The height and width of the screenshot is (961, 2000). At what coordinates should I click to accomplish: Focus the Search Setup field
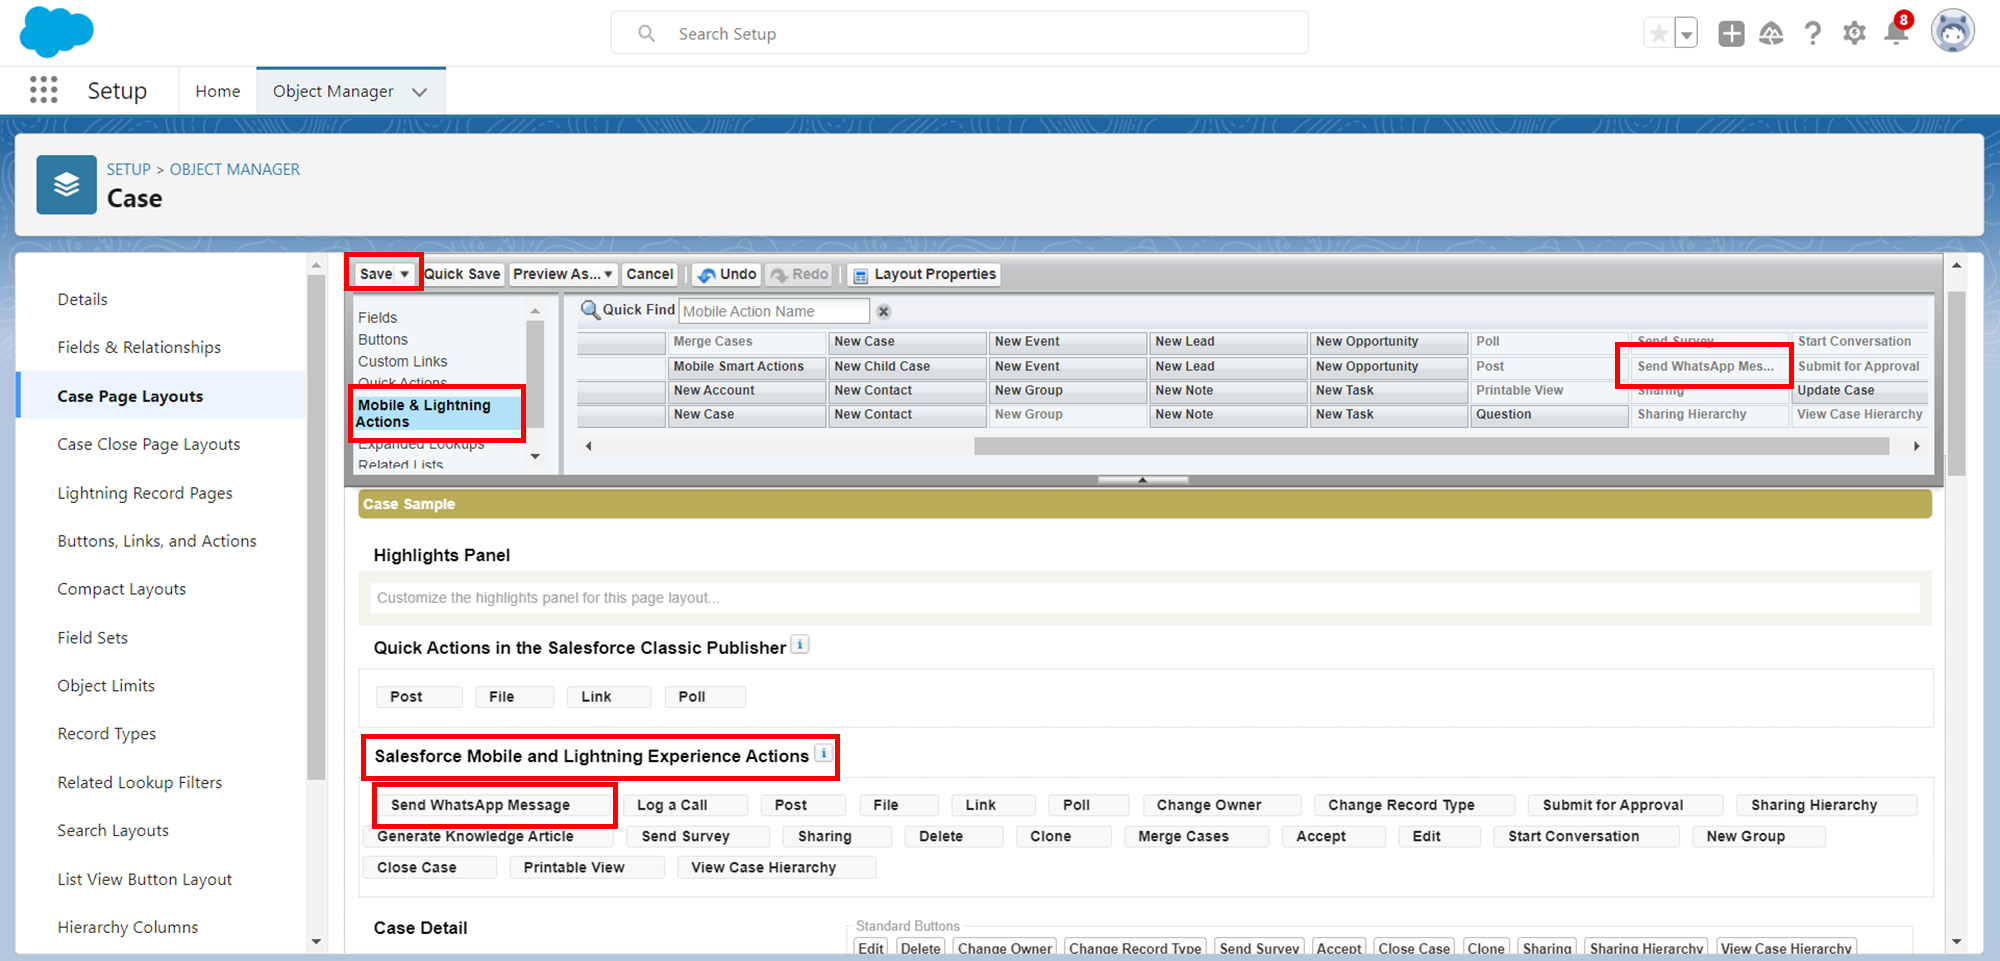tap(960, 33)
